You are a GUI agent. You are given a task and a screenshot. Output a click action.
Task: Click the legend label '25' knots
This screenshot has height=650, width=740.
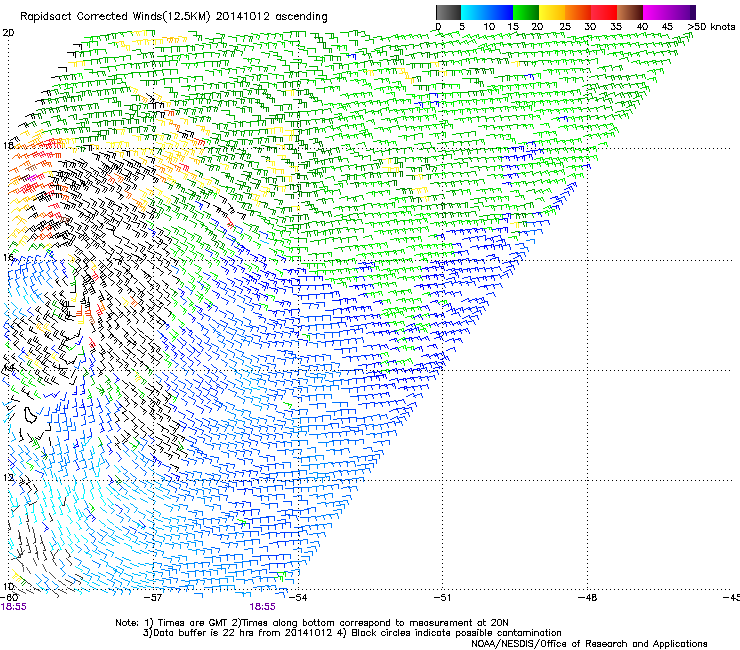click(564, 27)
